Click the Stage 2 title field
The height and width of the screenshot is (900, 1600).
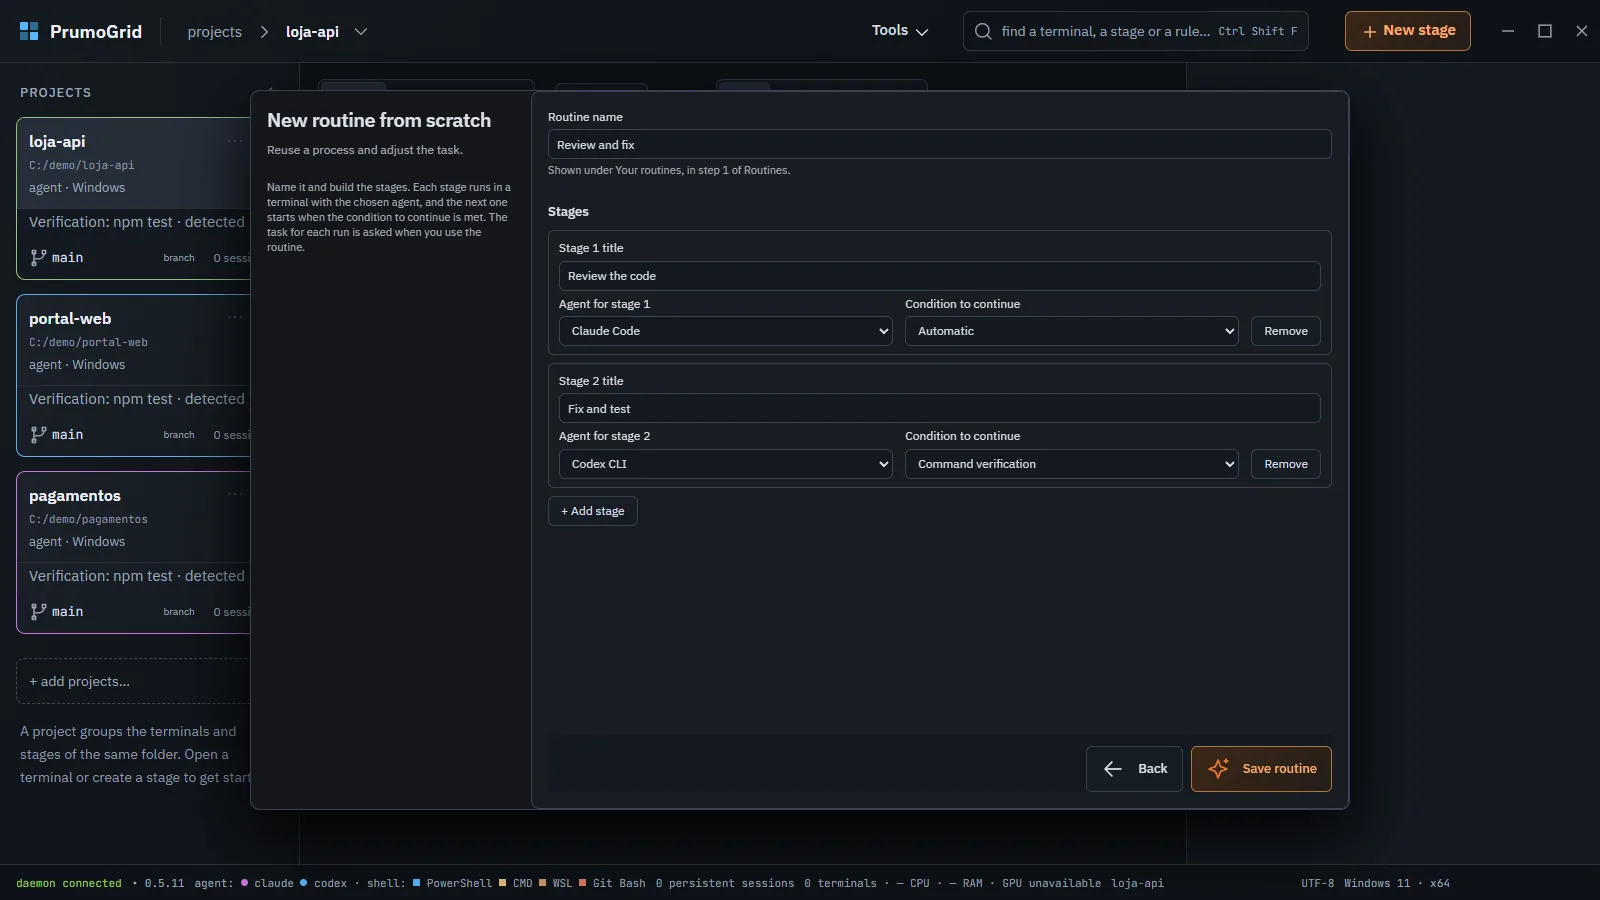tap(939, 408)
